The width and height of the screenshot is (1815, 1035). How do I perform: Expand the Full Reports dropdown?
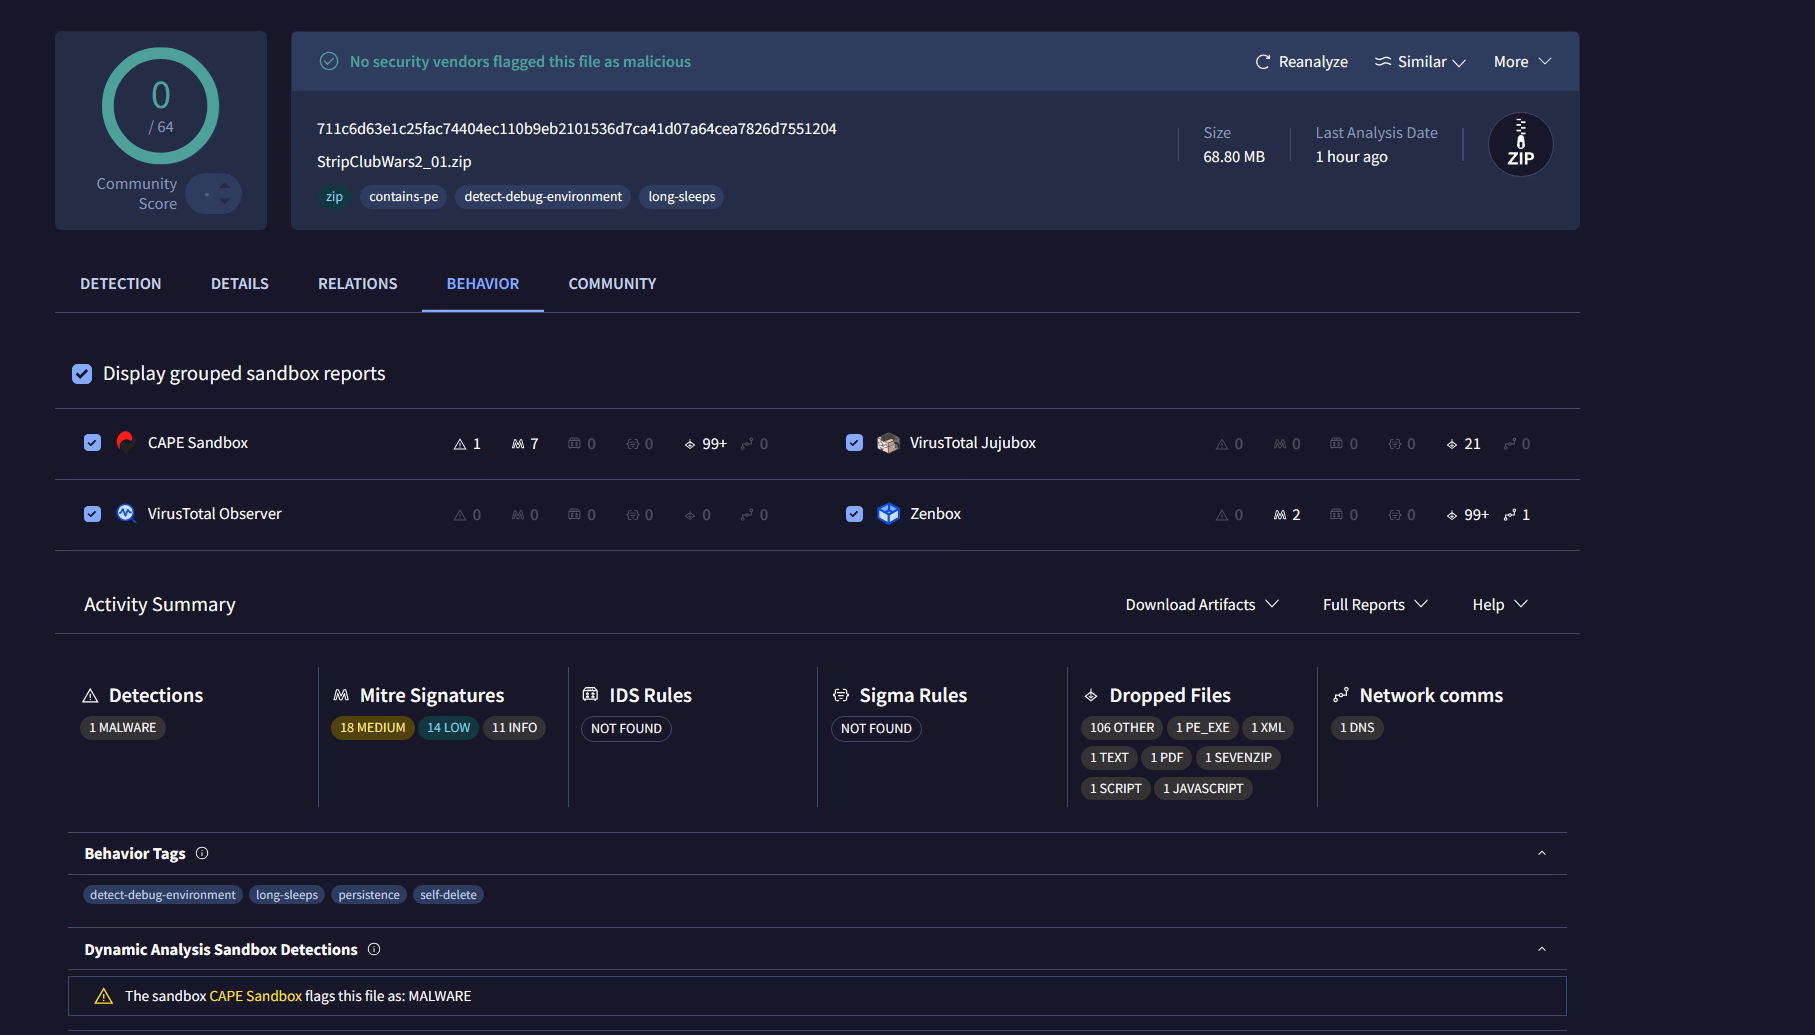(1374, 605)
